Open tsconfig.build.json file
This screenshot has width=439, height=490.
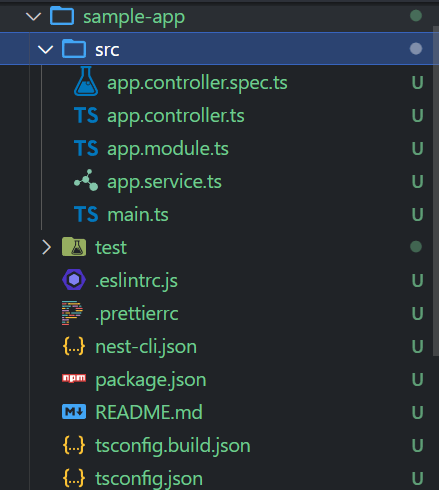click(173, 446)
